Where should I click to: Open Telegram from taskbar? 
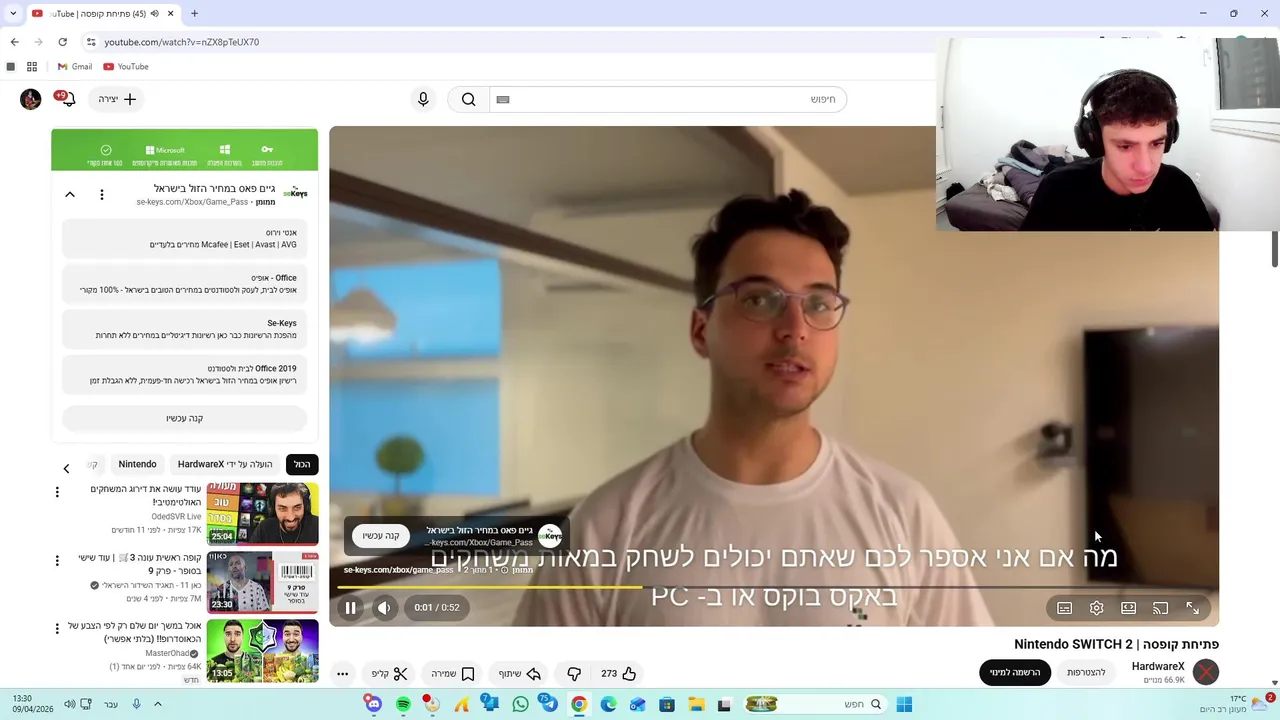point(549,704)
